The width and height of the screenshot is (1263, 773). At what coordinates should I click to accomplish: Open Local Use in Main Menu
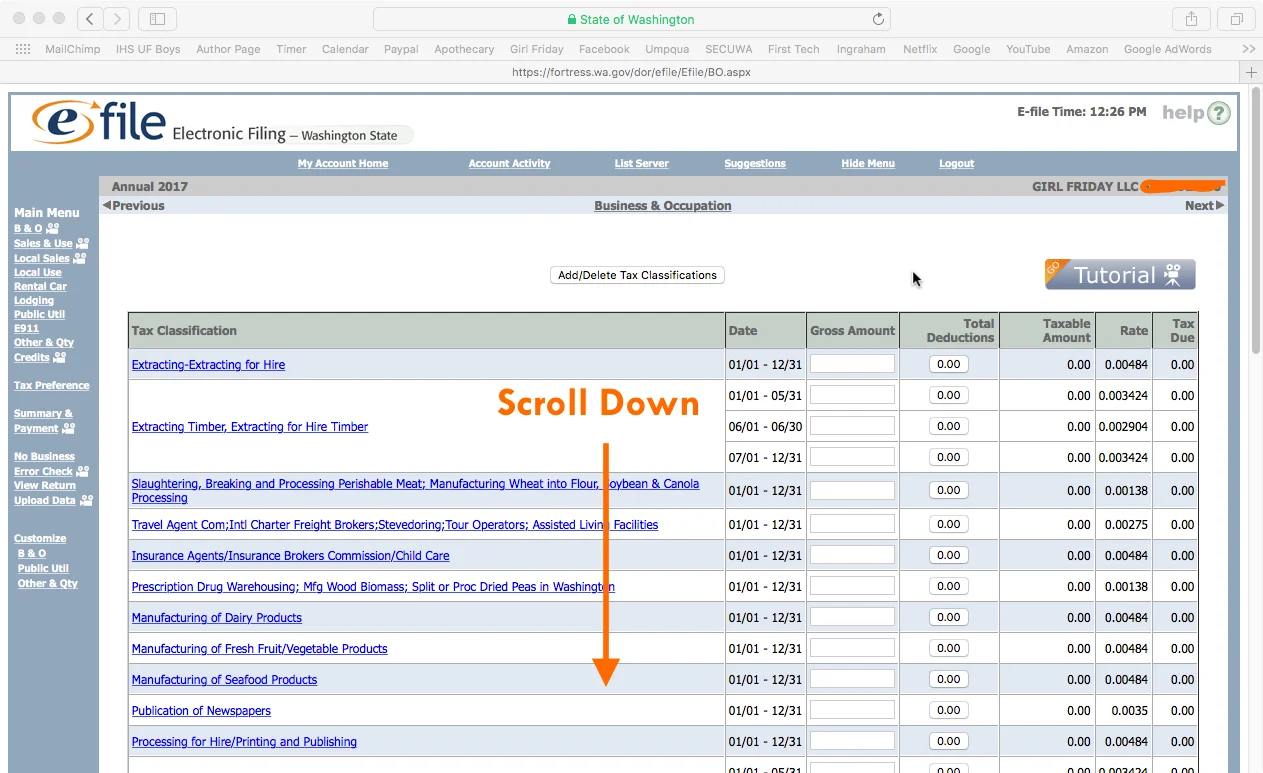point(38,272)
